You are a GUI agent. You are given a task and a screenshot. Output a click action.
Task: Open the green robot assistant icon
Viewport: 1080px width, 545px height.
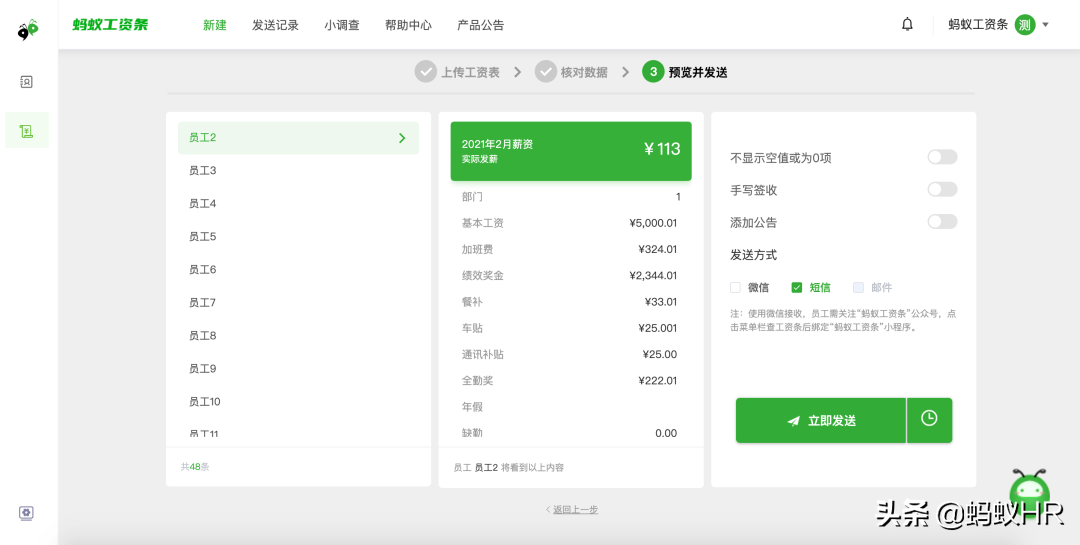coord(1030,490)
